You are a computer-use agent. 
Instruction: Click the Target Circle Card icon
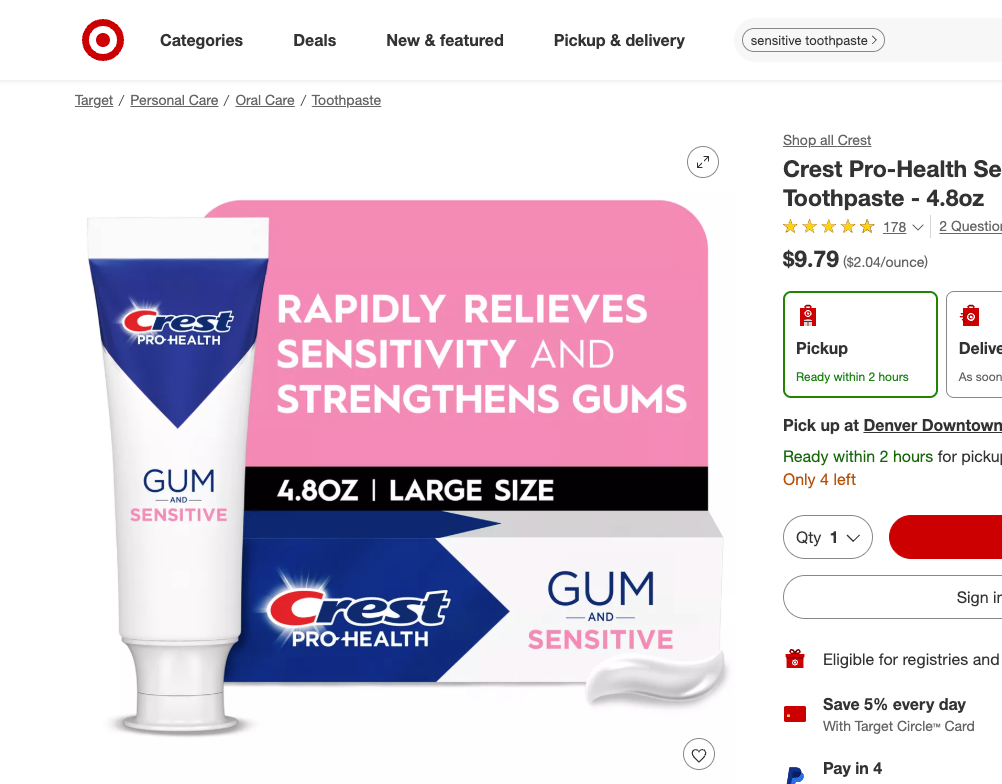pyautogui.click(x=795, y=714)
